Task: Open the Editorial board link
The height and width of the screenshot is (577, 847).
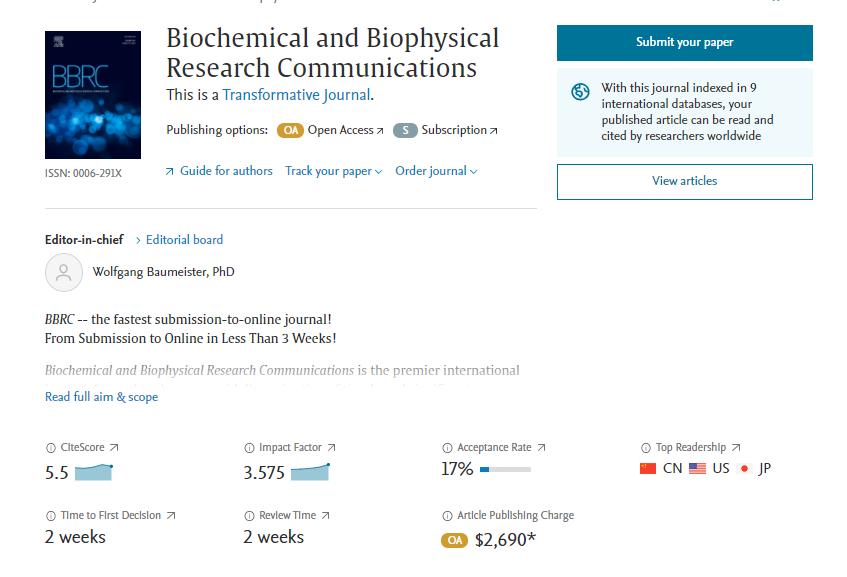Action: point(184,240)
